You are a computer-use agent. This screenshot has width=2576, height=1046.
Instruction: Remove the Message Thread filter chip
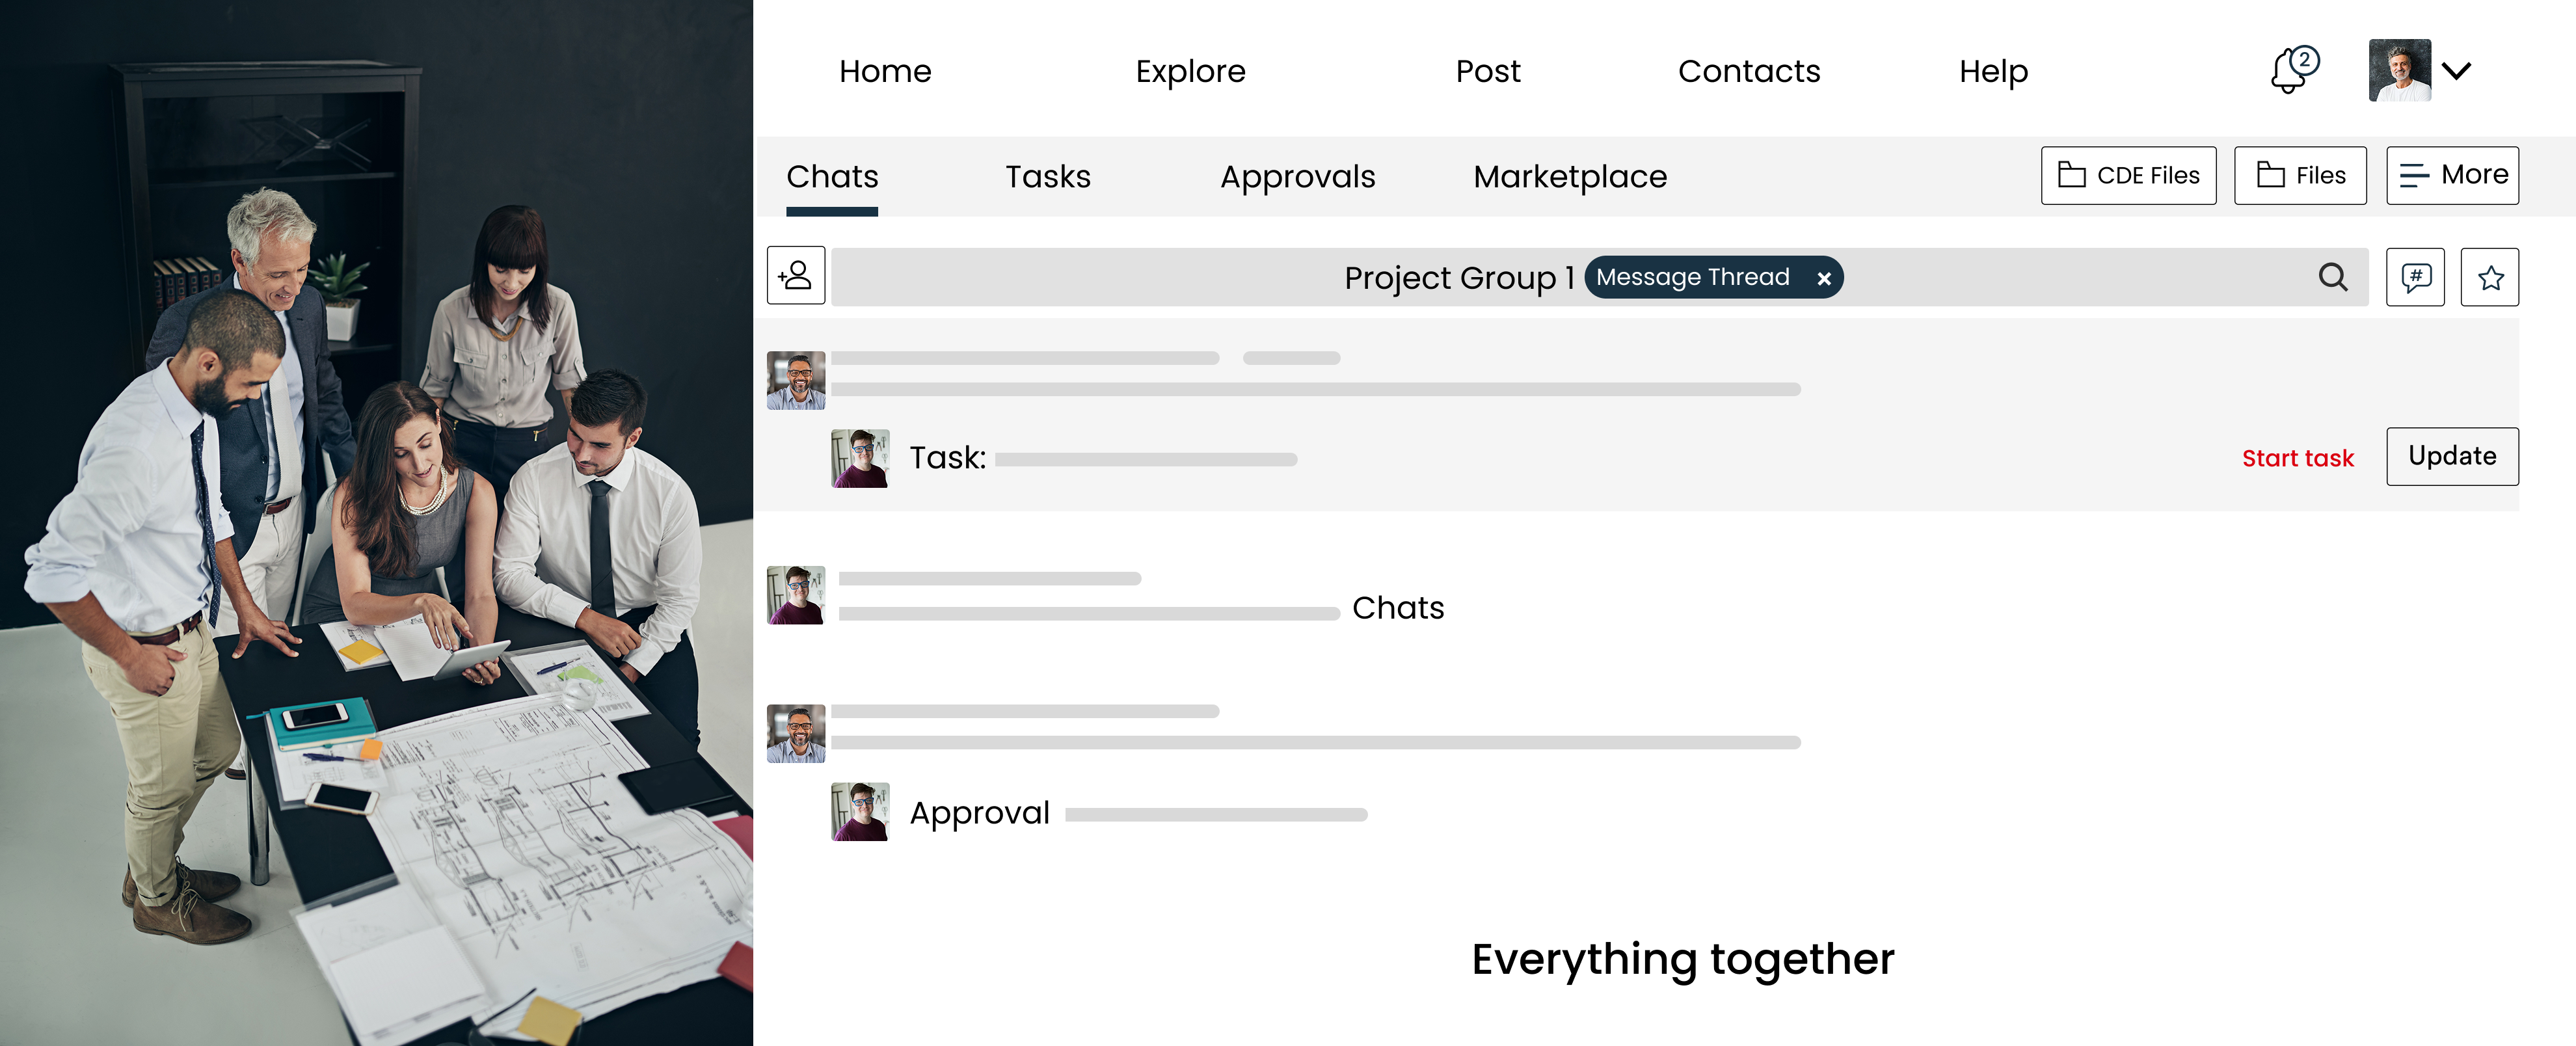(x=1824, y=278)
